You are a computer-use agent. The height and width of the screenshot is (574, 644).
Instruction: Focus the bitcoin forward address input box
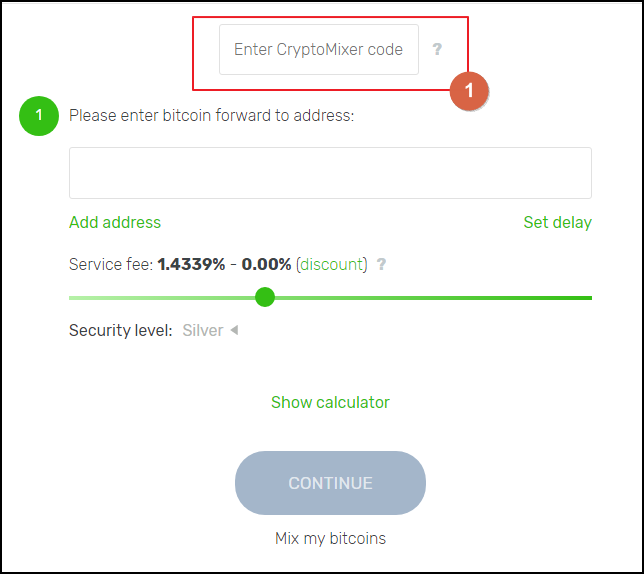click(x=330, y=173)
